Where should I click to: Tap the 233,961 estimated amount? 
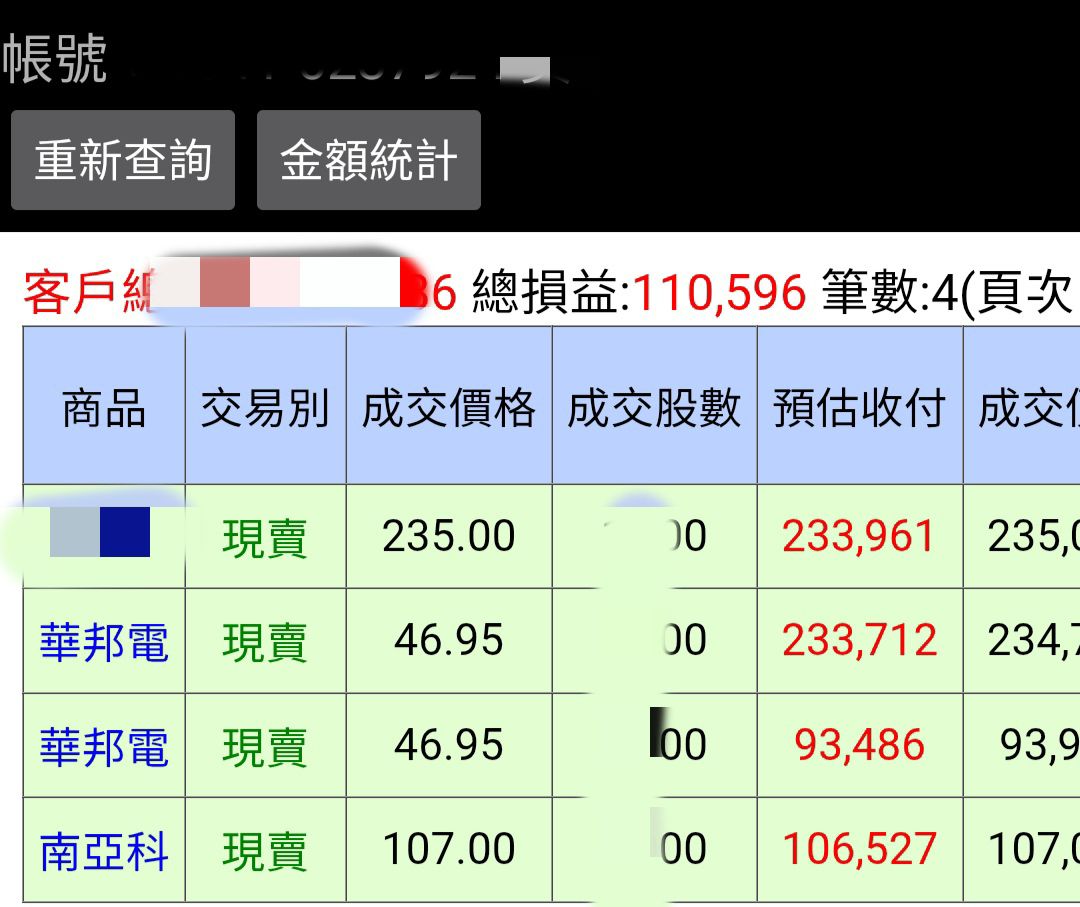pos(859,537)
